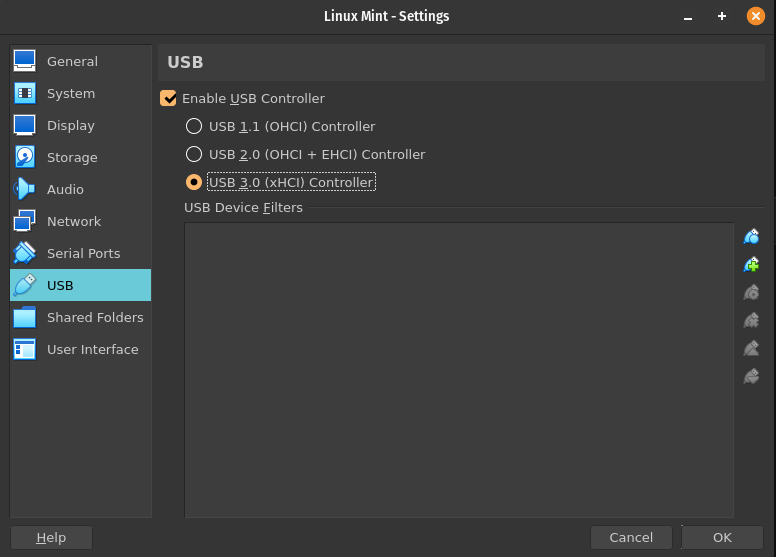Click the Storage disk icon in sidebar
776x557 pixels.
pyautogui.click(x=24, y=157)
